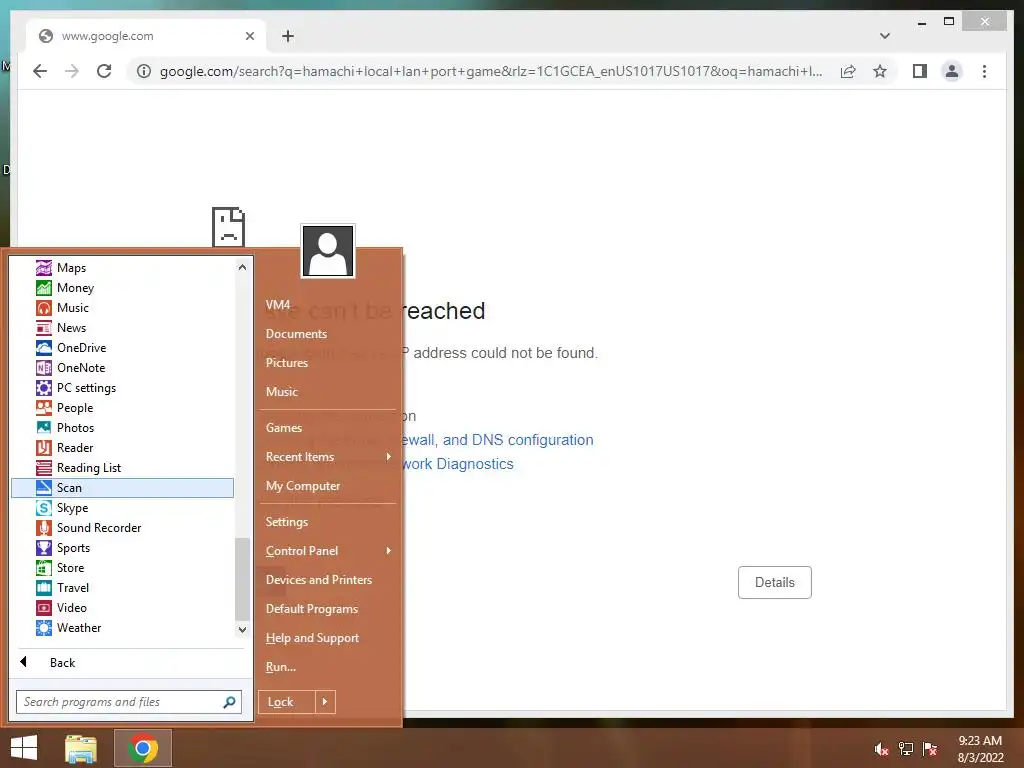Expand the Recent Items submenu
Viewport: 1024px width, 768px height.
(389, 456)
